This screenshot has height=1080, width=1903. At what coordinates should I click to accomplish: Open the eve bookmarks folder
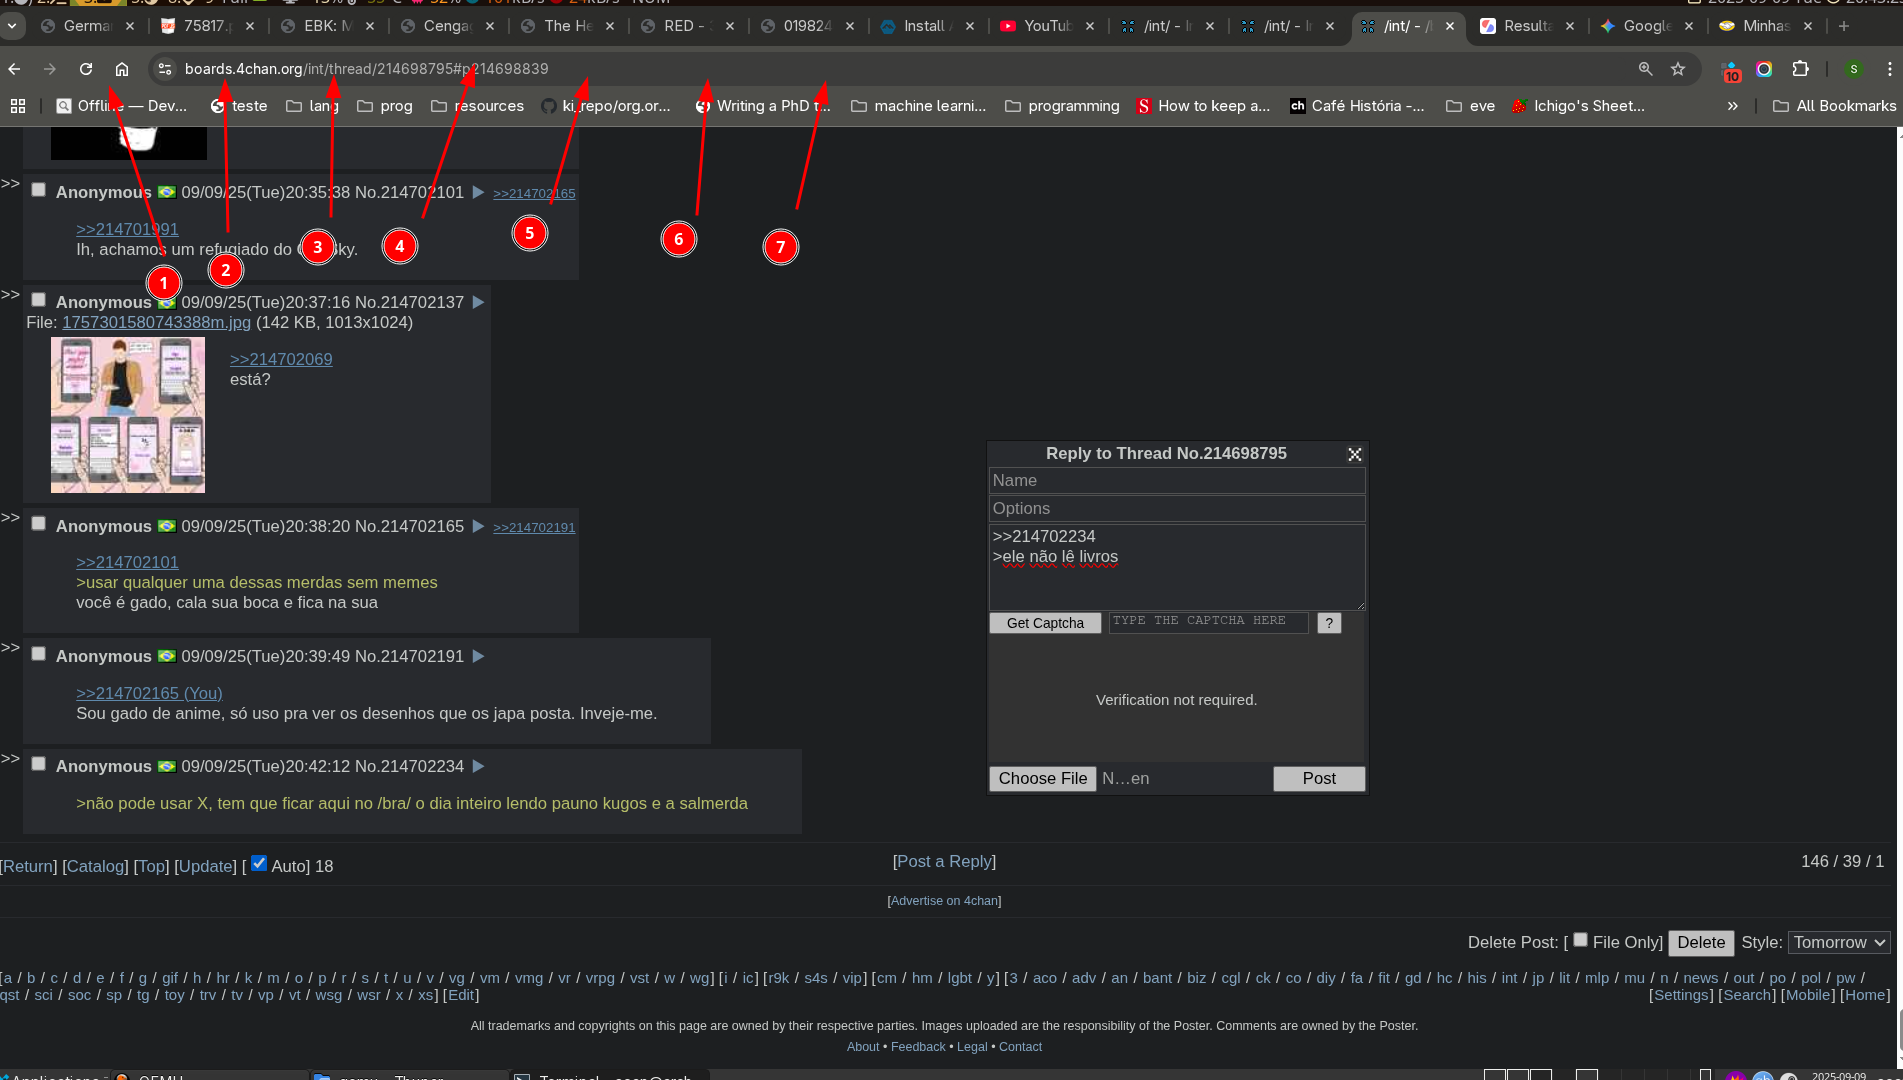(x=1470, y=106)
